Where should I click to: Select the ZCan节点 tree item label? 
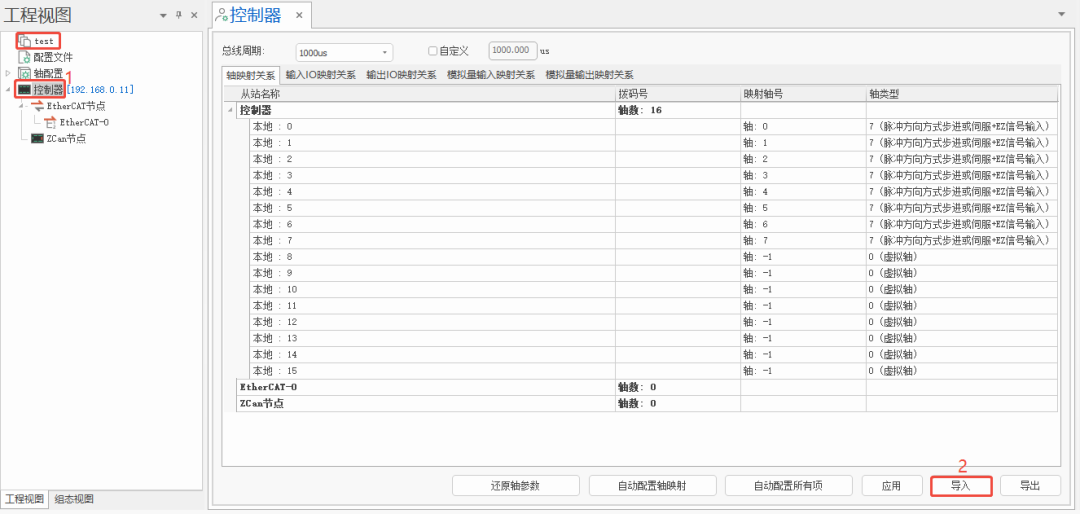[x=66, y=138]
